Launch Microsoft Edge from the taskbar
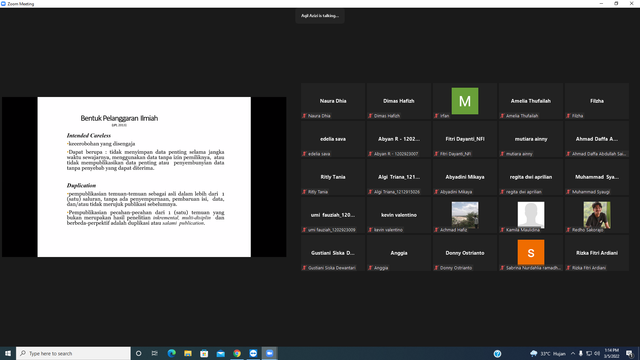Viewport: 640px width, 360px height. [x=171, y=353]
